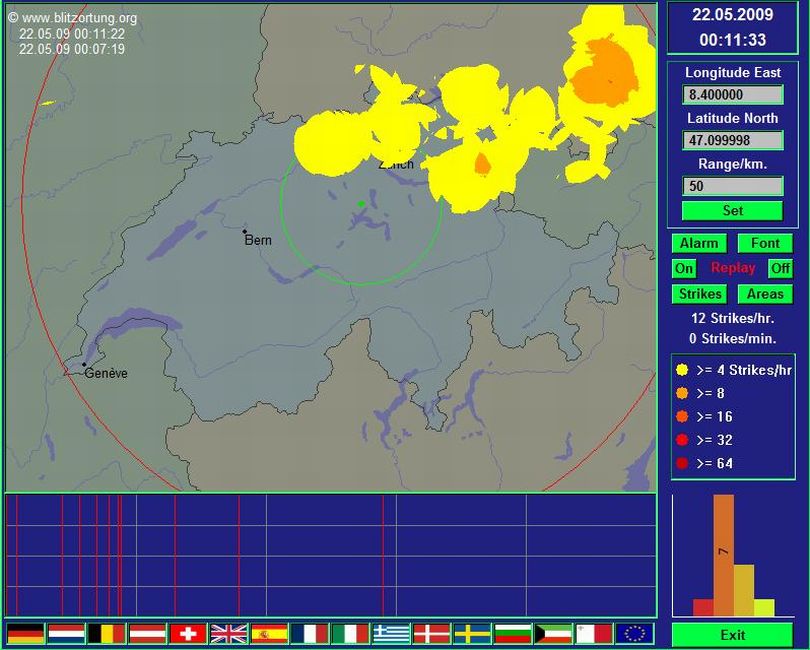The width and height of the screenshot is (810, 650).
Task: Select the Greek flag region
Action: point(391,633)
